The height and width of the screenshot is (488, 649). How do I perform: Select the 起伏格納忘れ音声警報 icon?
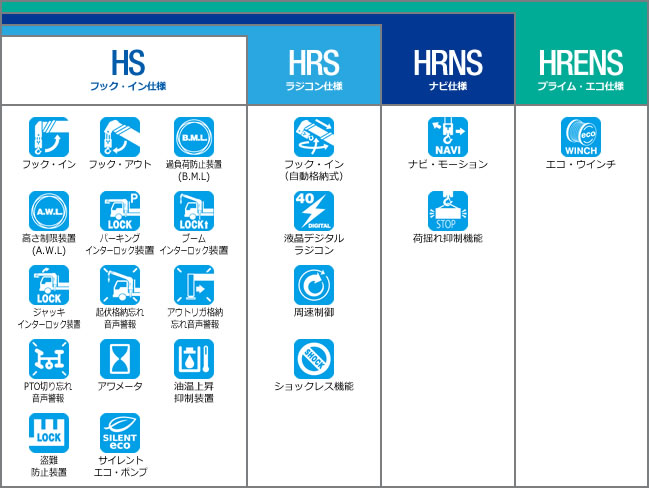(120, 285)
